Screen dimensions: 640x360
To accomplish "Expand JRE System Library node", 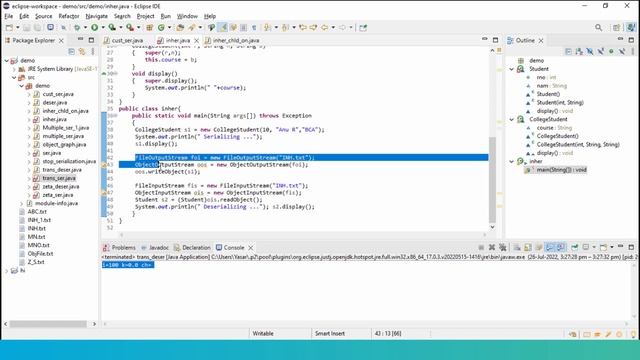I will pyautogui.click(x=14, y=69).
